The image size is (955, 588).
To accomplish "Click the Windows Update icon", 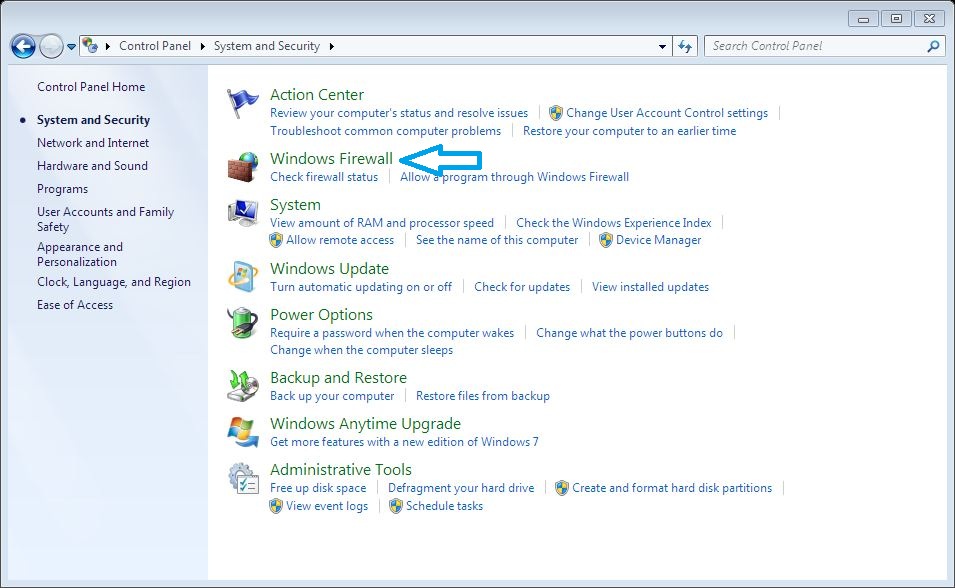I will pos(242,276).
